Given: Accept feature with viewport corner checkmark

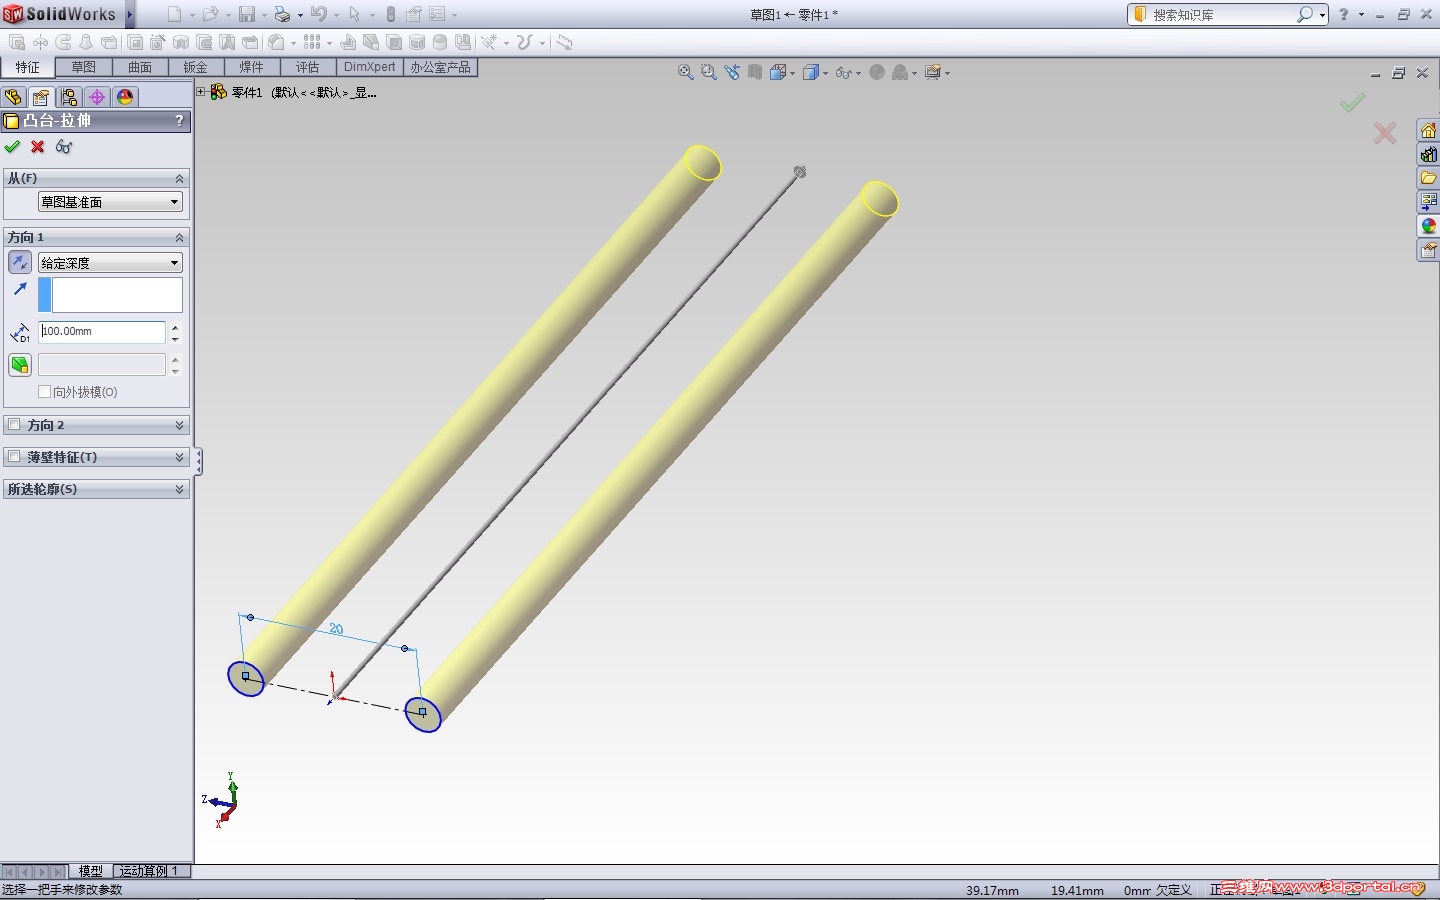Looking at the screenshot, I should click(1352, 103).
